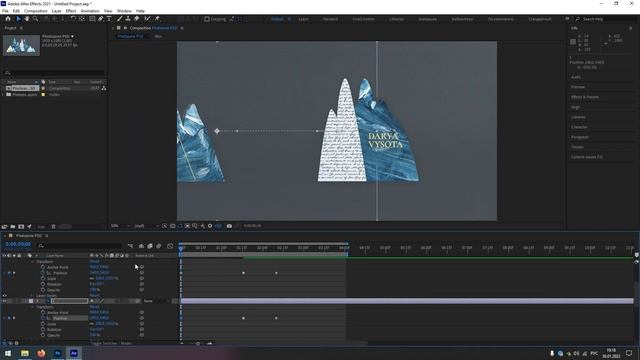640x360 pixels.
Task: Switch to the Small Screen workspace
Action: [x=363, y=19]
